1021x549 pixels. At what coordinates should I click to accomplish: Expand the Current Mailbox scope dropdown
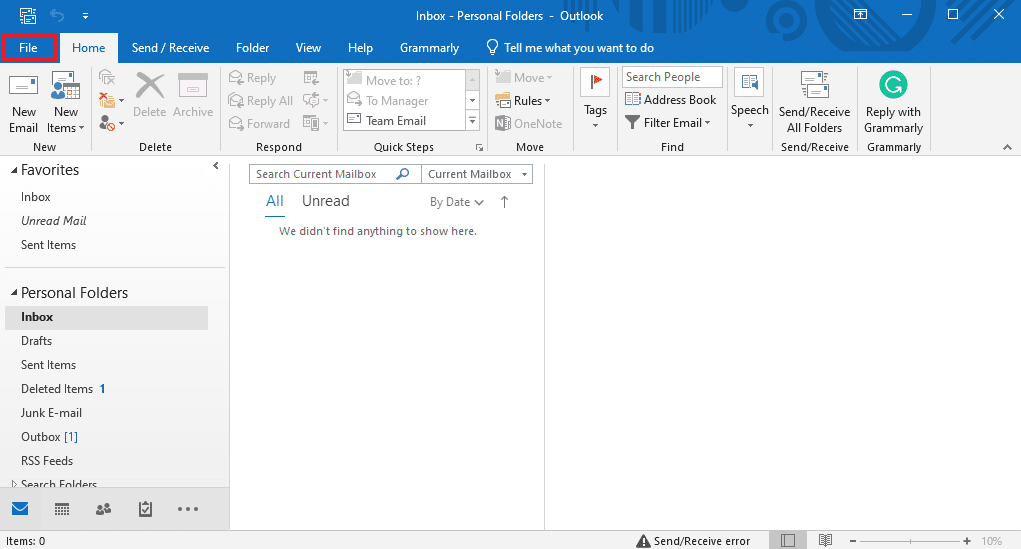click(x=477, y=174)
